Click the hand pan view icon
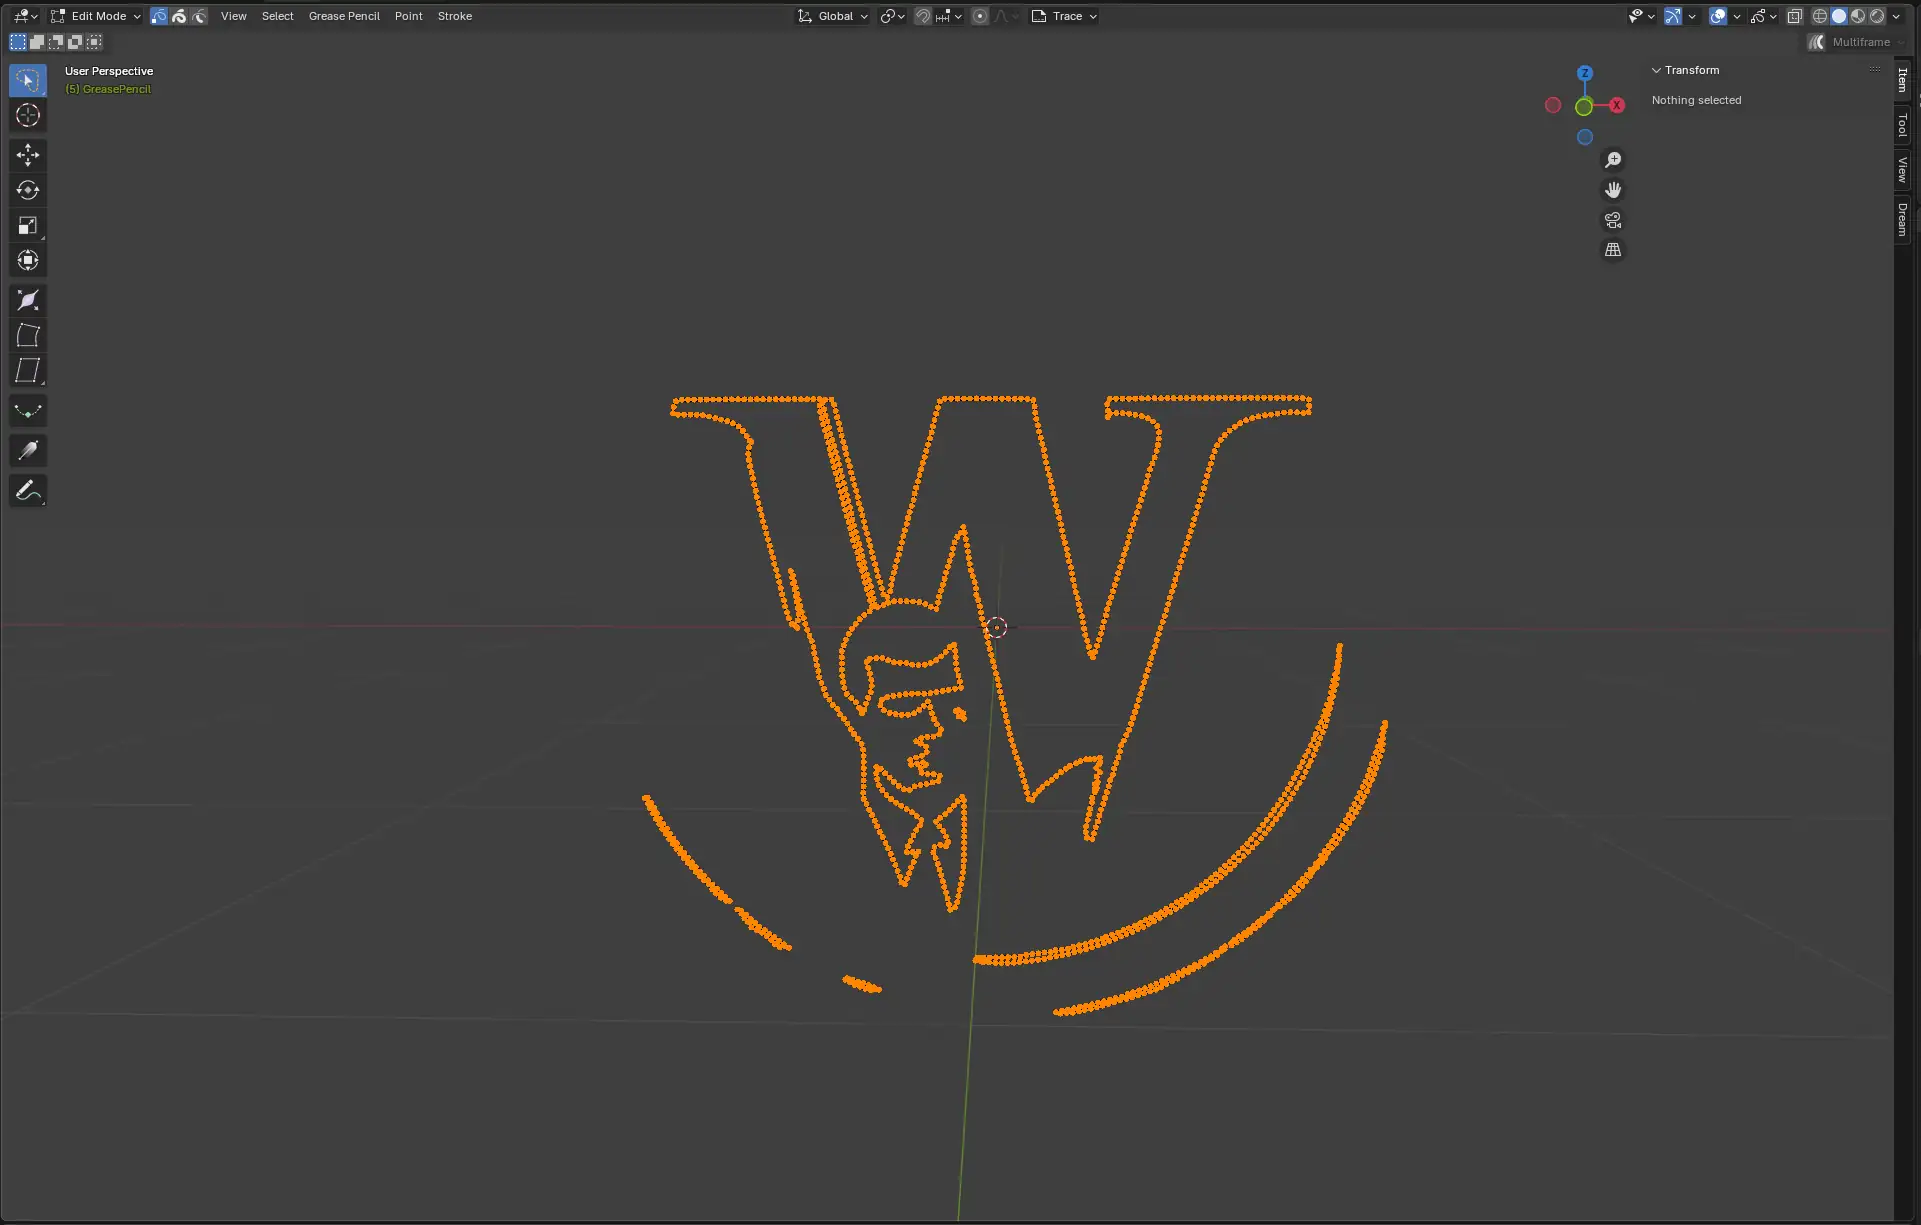The height and width of the screenshot is (1225, 1921). coord(1613,190)
